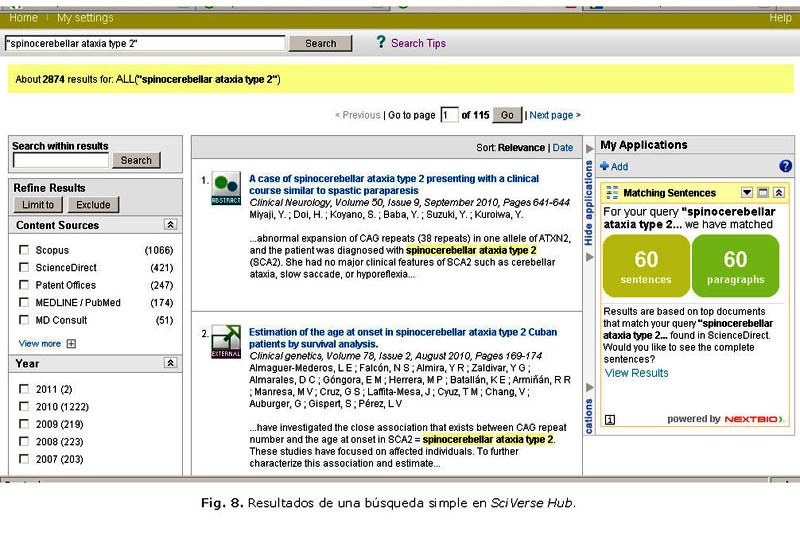The image size is (800, 539).
Task: Follow the View Results link
Action: tap(636, 373)
